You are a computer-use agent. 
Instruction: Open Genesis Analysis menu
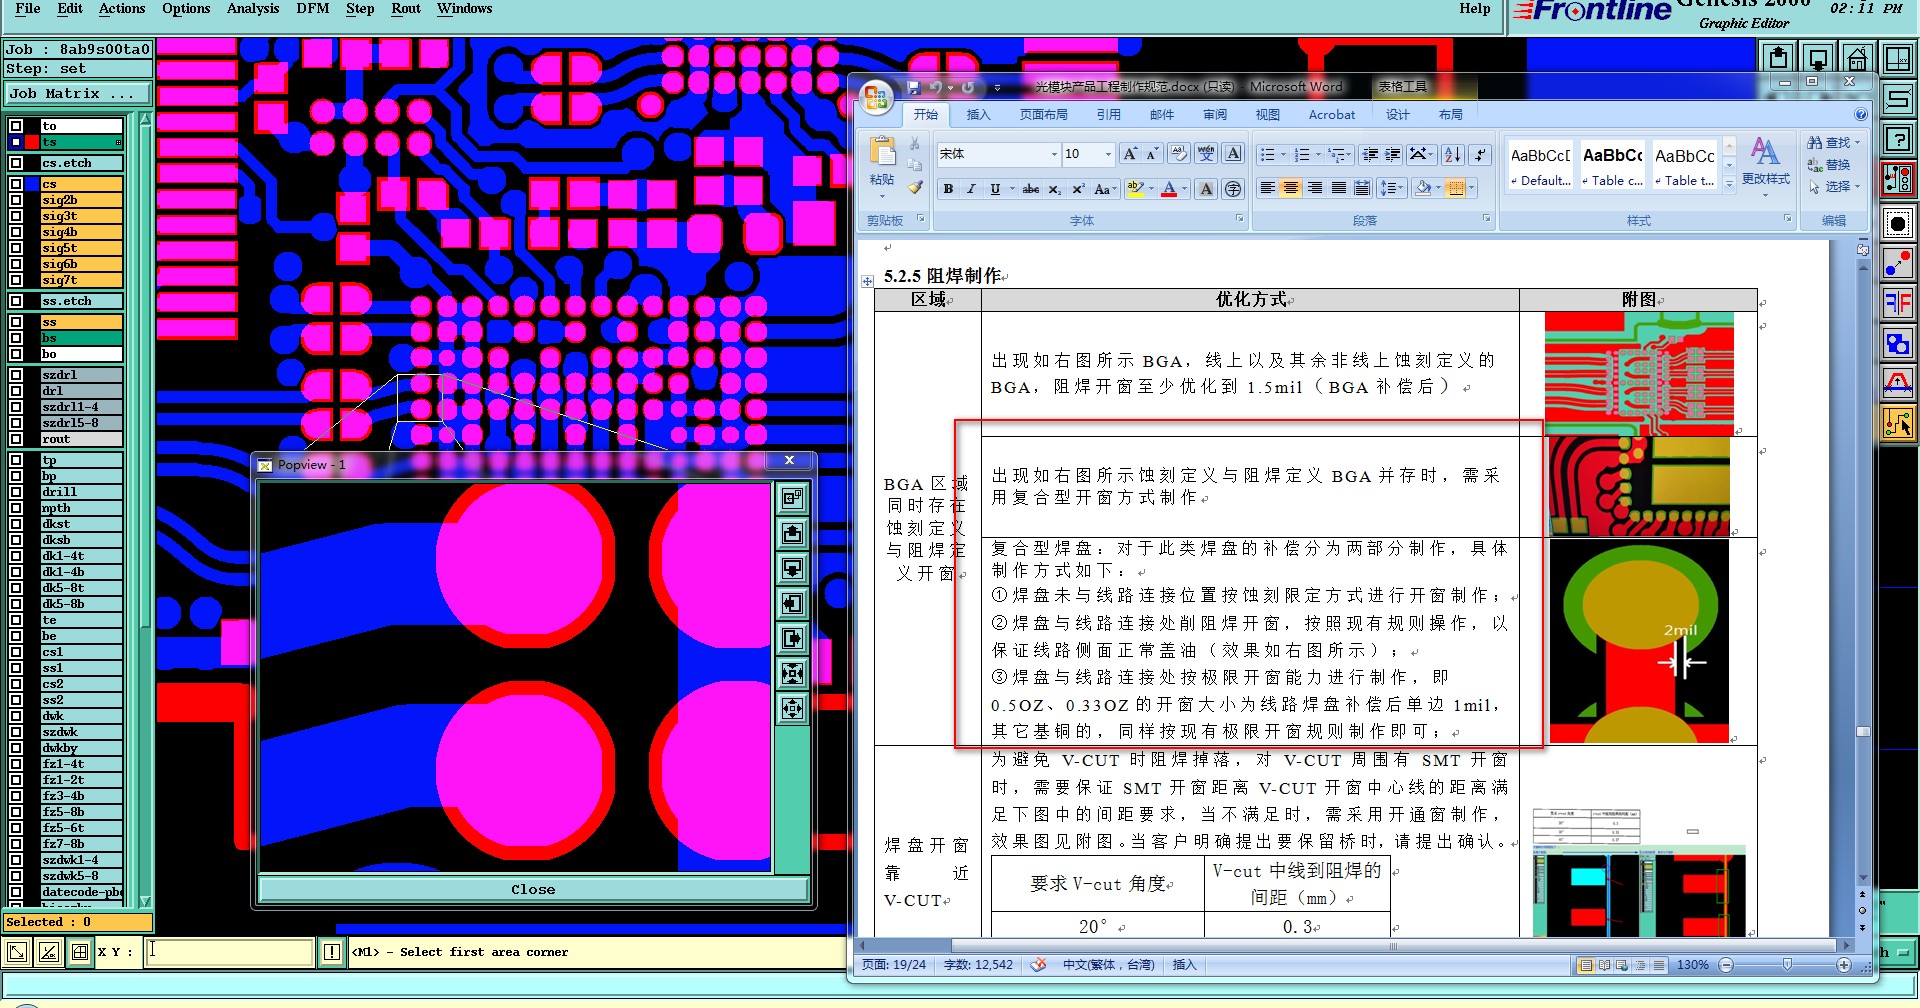[x=253, y=9]
